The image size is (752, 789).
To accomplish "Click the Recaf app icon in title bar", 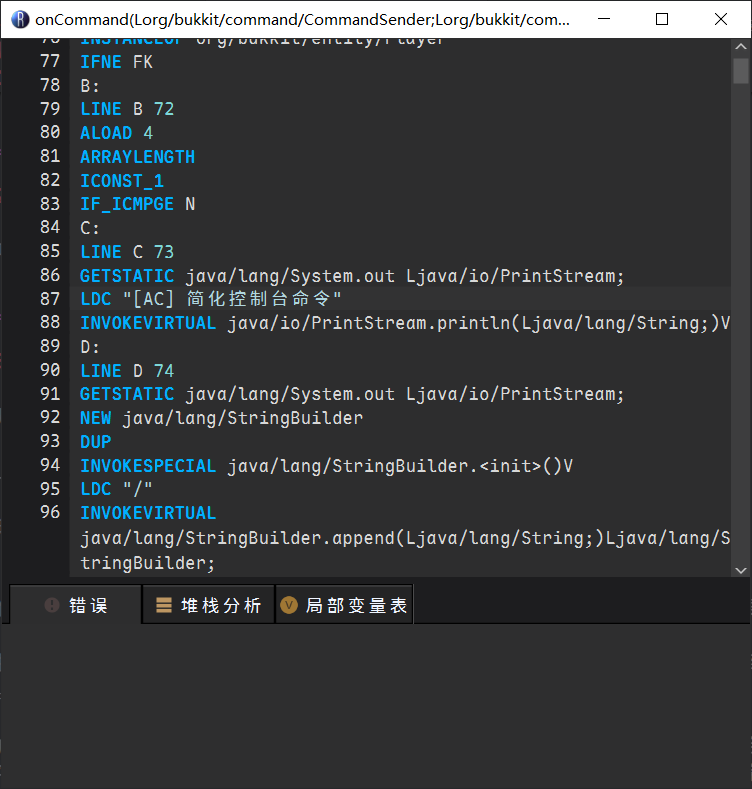I will click(x=19, y=19).
